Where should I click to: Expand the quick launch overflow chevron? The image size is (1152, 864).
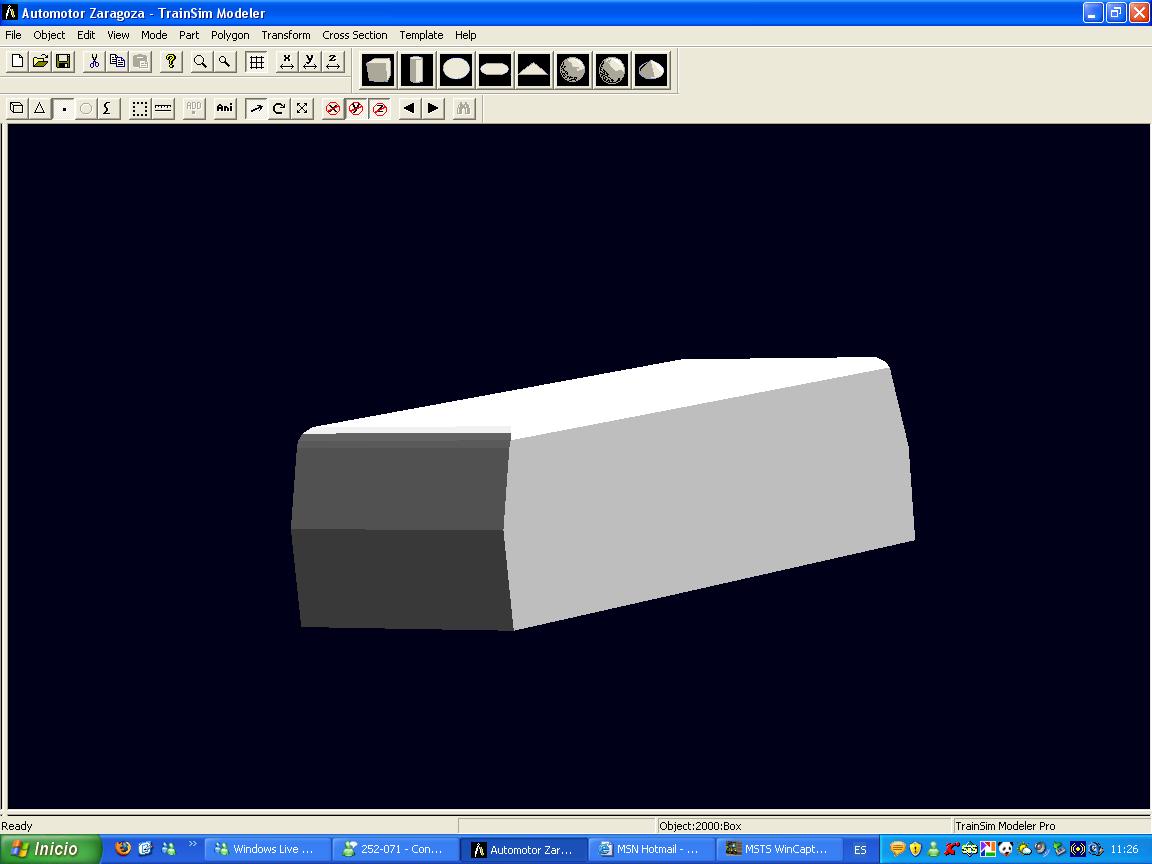(x=193, y=845)
